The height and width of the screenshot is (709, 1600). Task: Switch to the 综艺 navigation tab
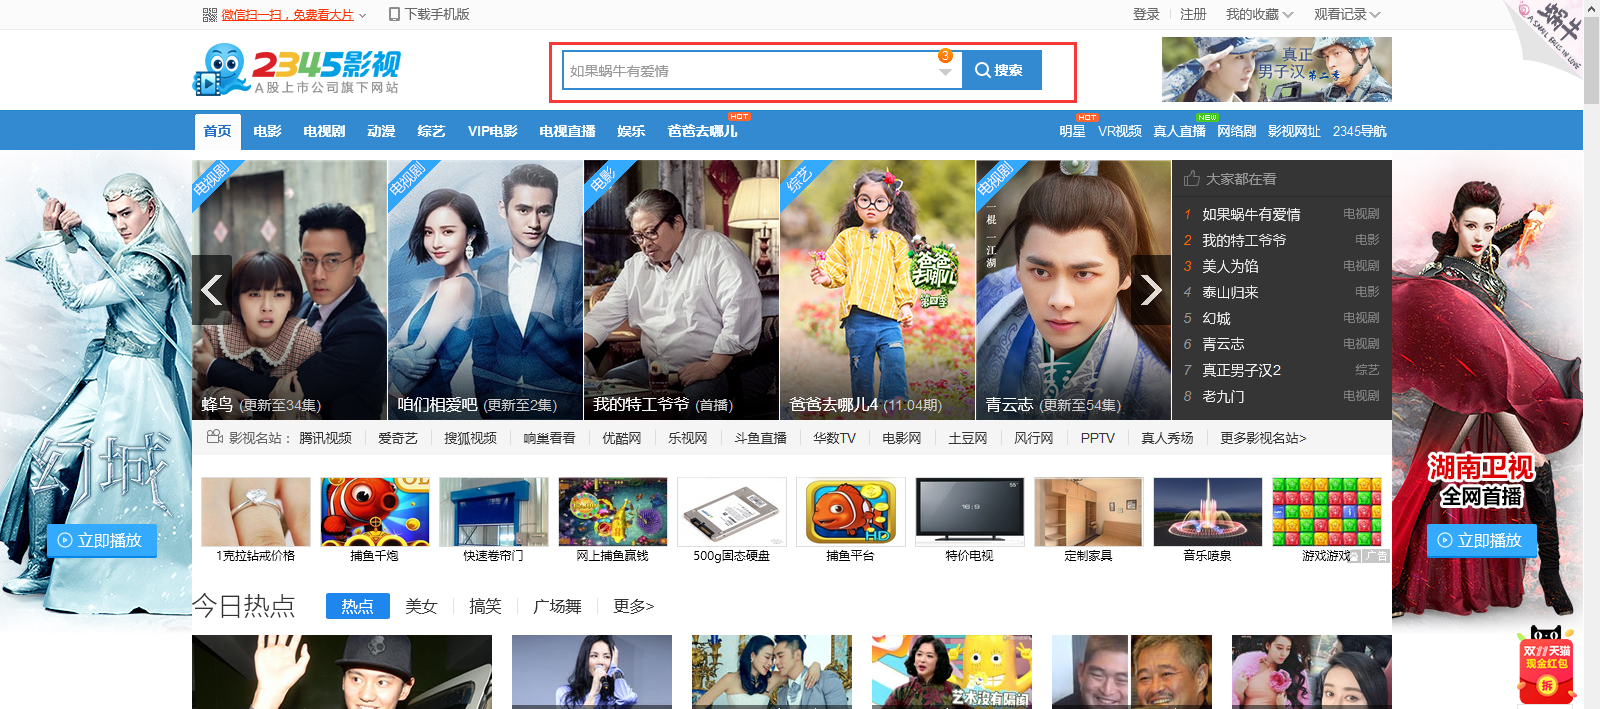(431, 131)
